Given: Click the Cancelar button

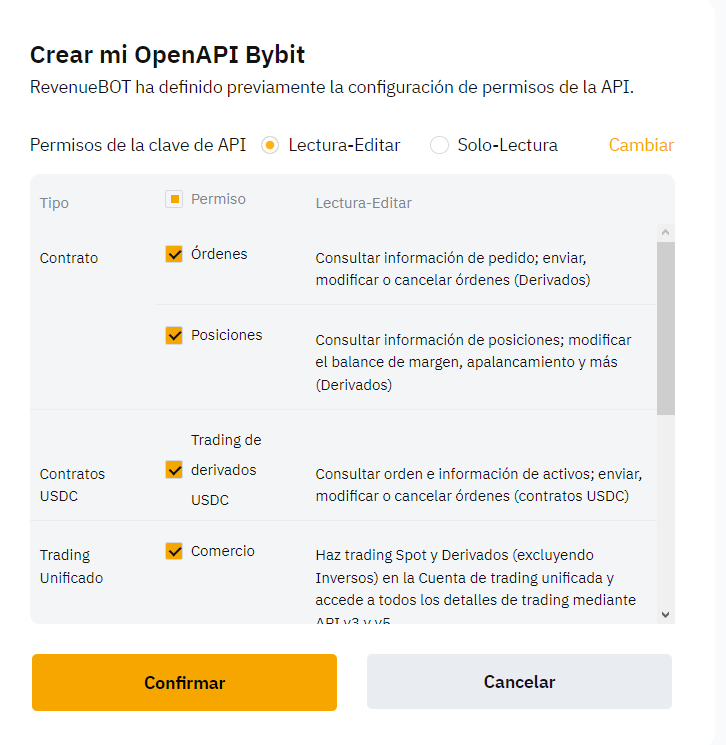Looking at the screenshot, I should [x=519, y=682].
